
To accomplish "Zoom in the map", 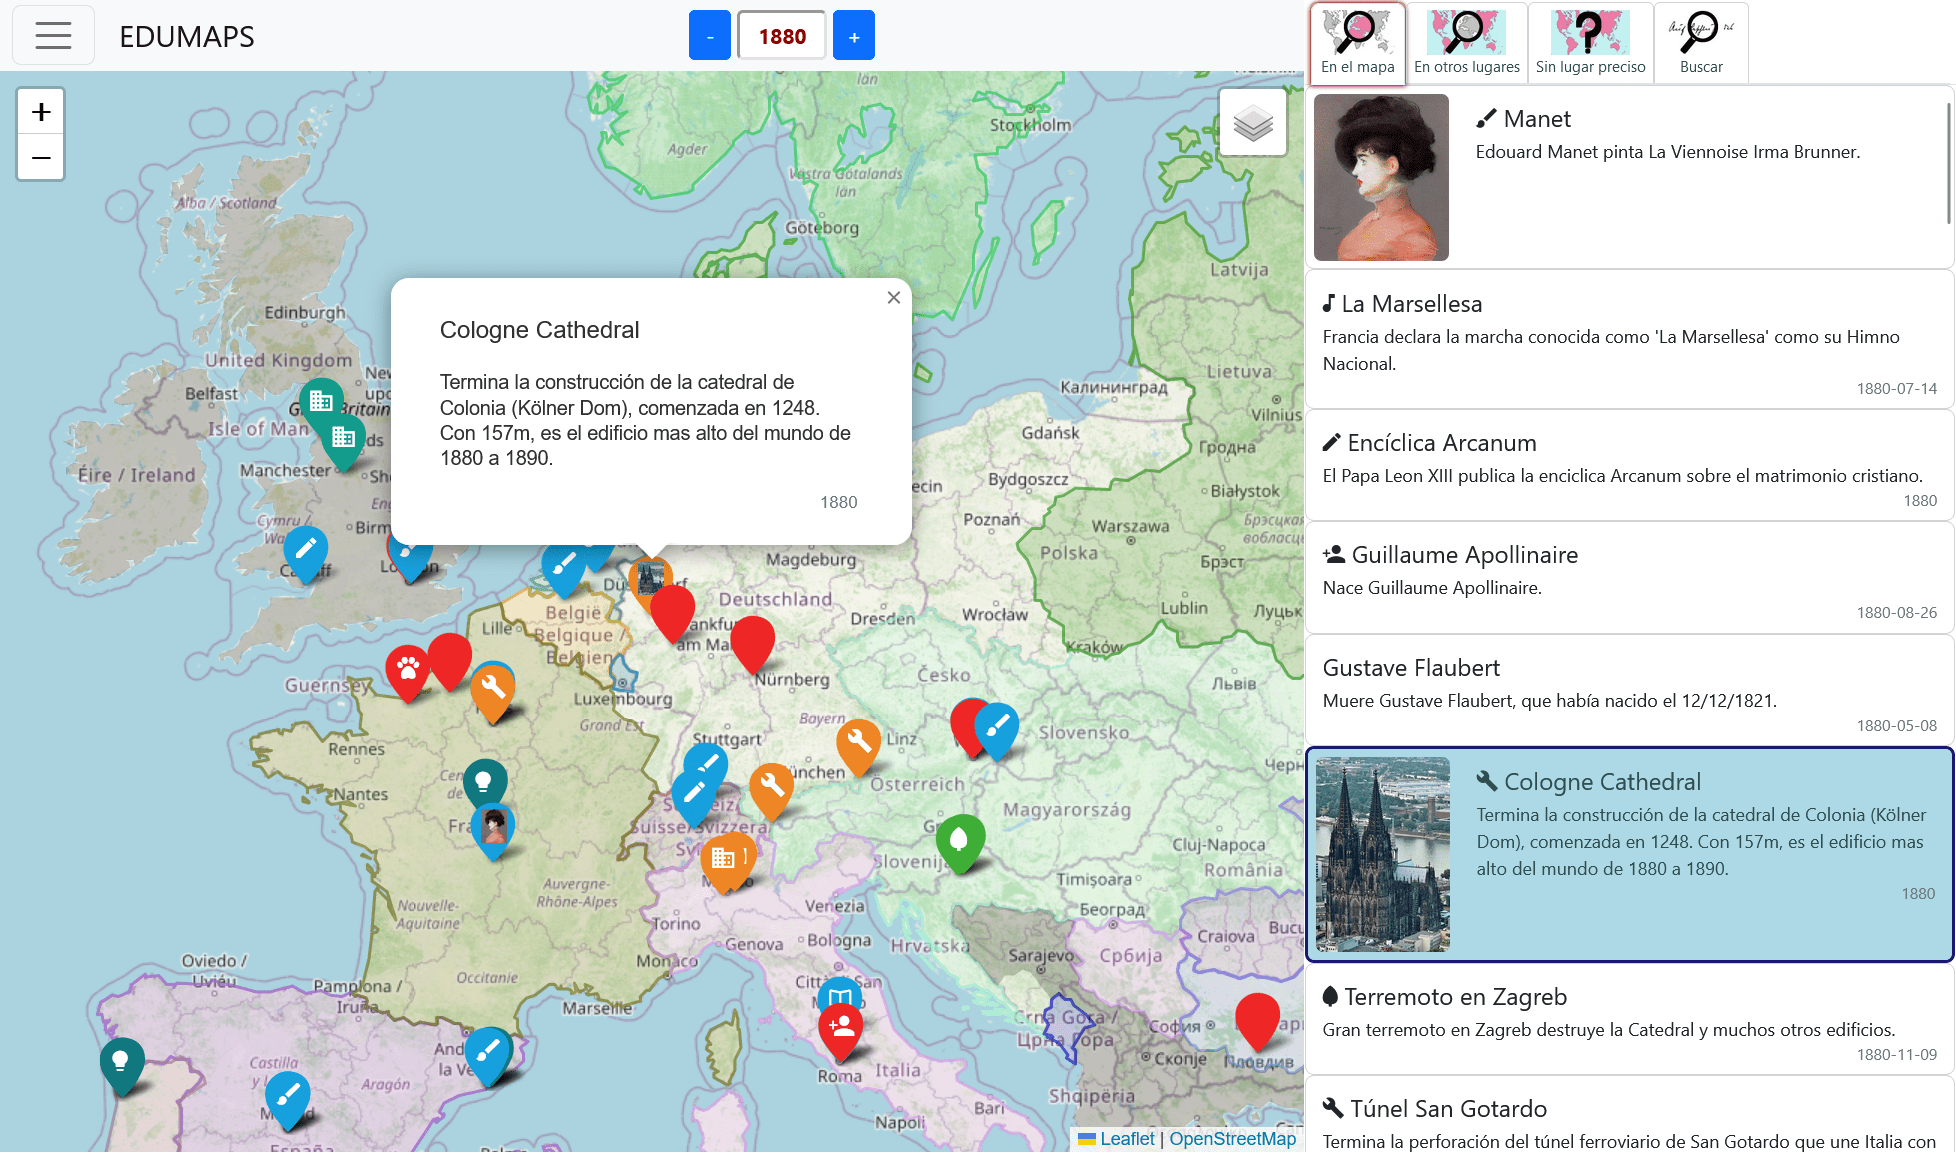I will tap(41, 112).
